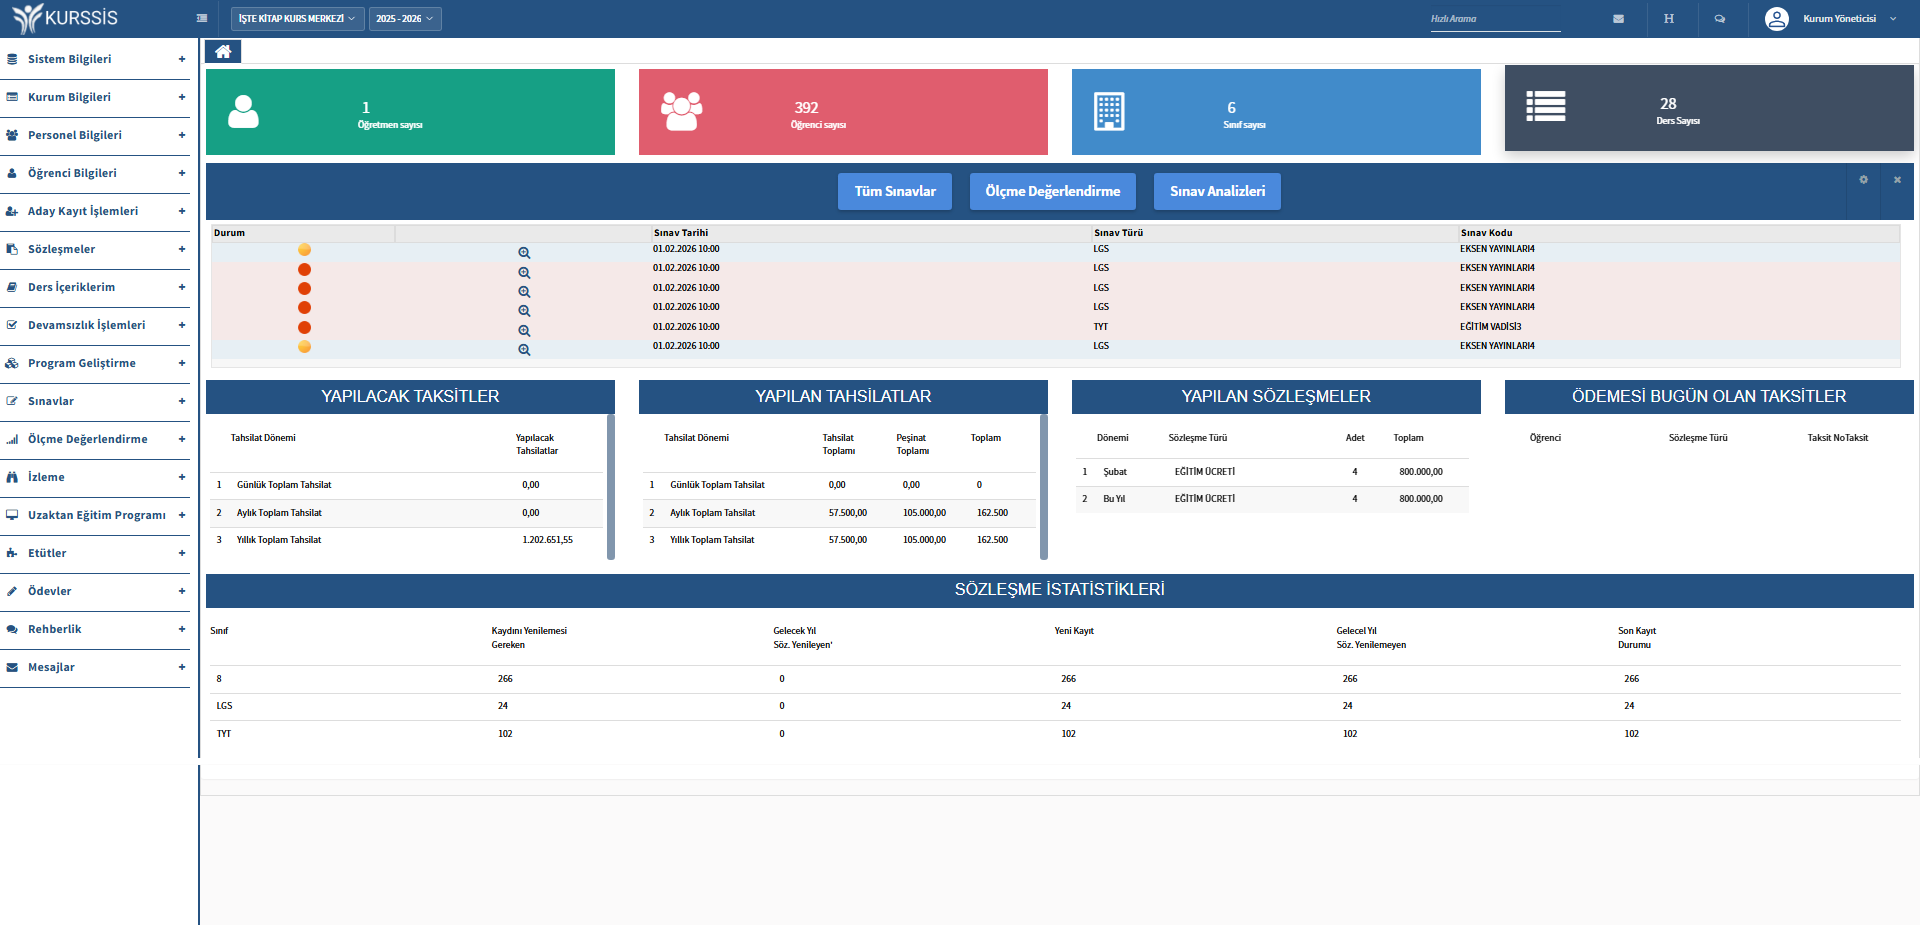The image size is (1920, 925).
Task: Click the Sınav Analizleri button
Action: pyautogui.click(x=1217, y=191)
